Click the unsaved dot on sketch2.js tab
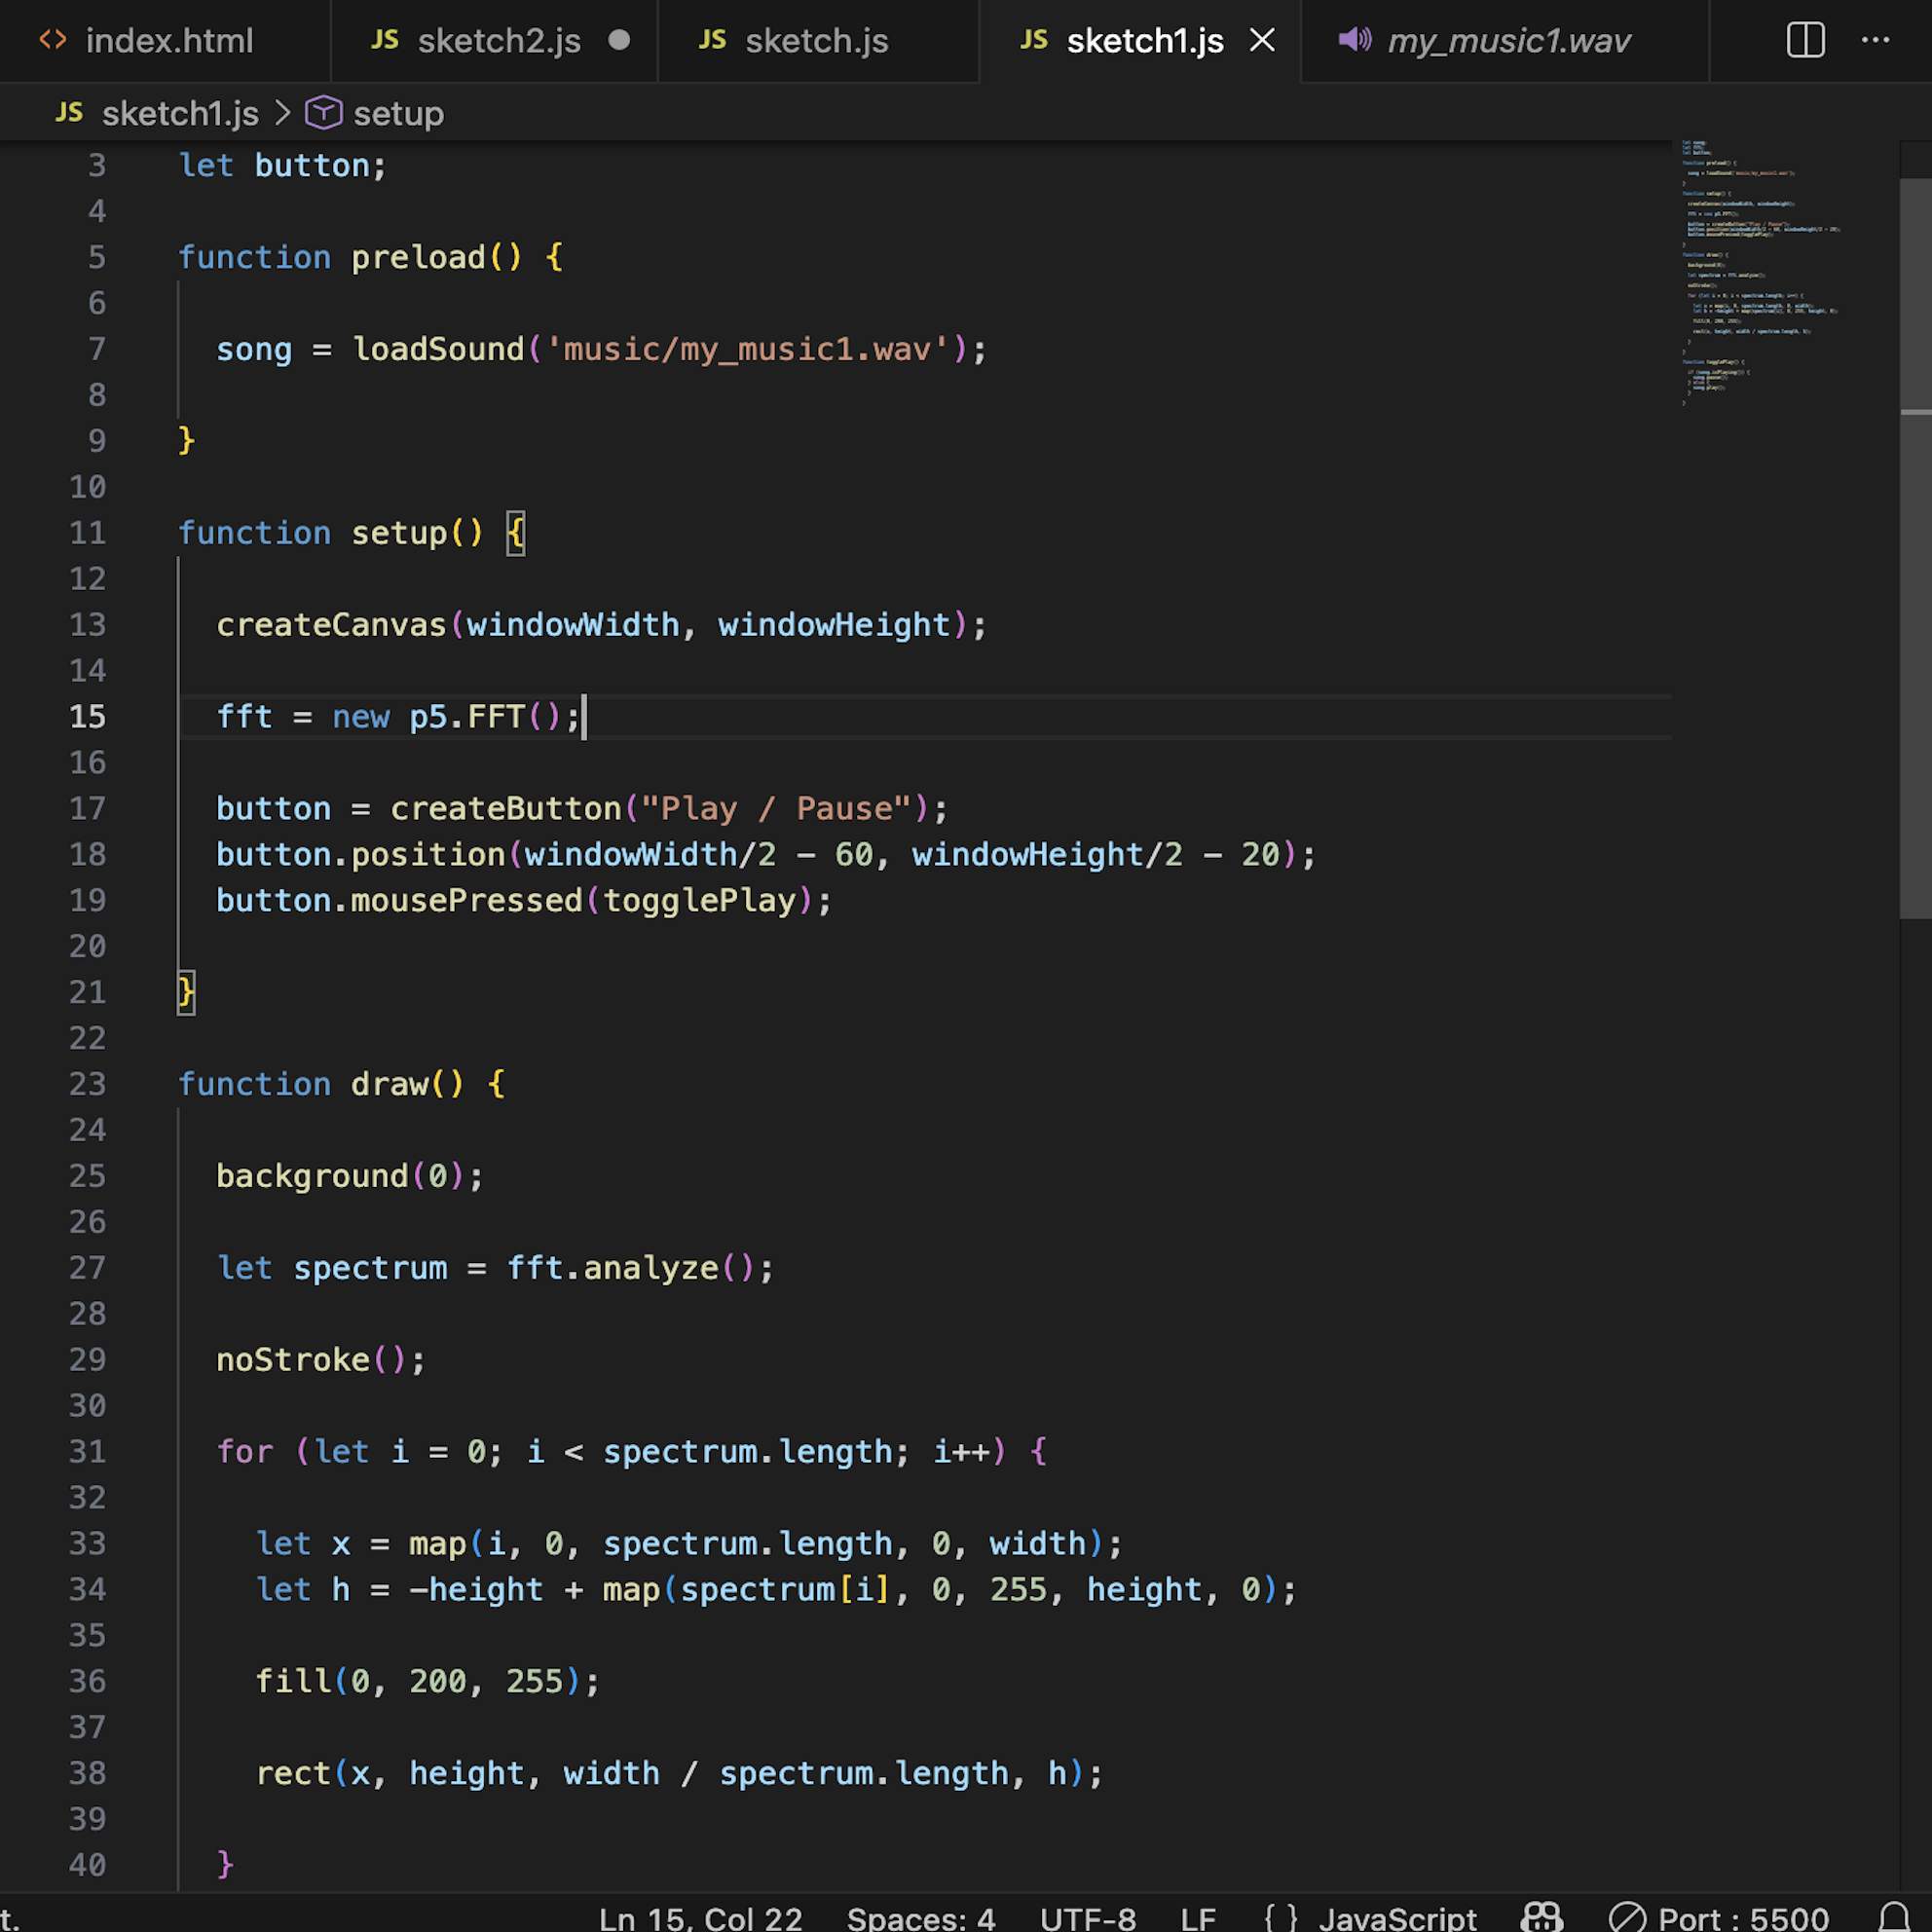The height and width of the screenshot is (1932, 1932). (619, 40)
